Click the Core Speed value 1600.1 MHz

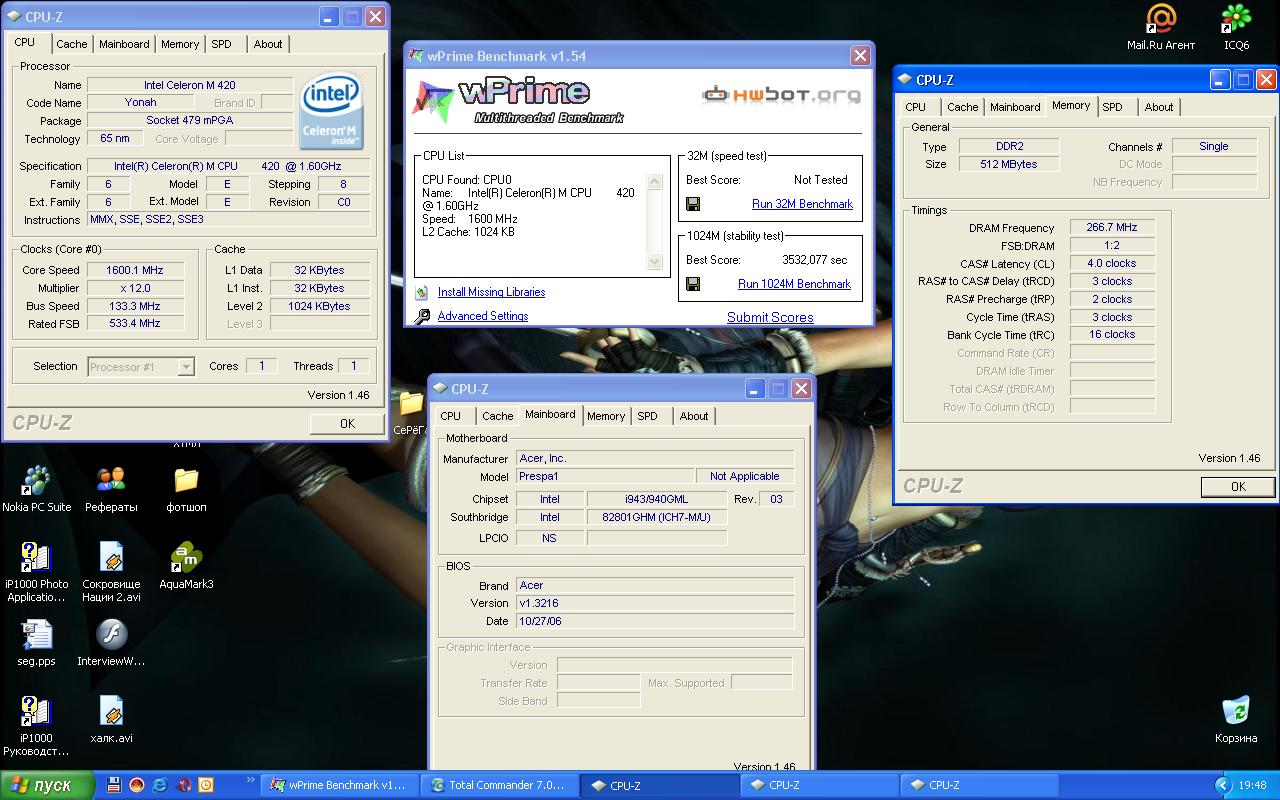click(135, 270)
